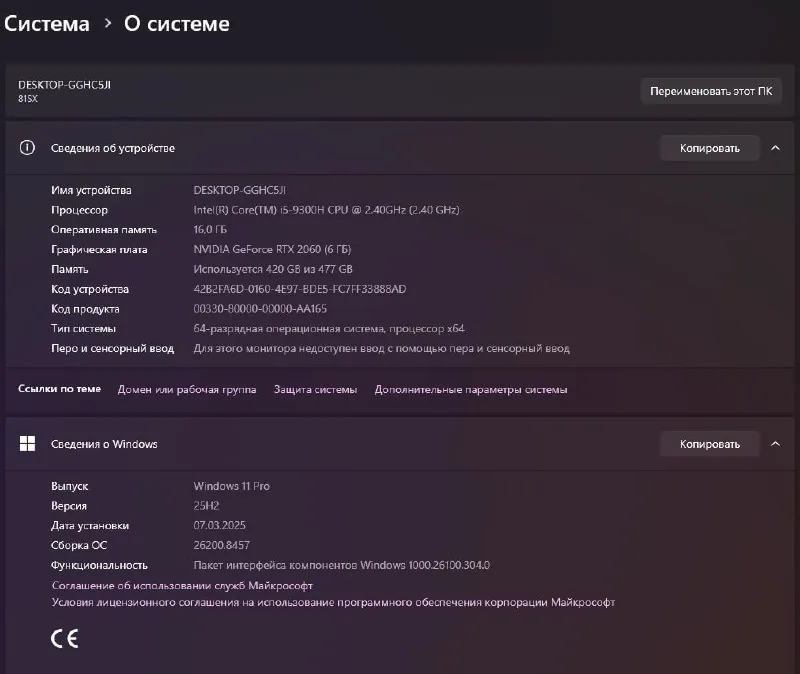
Task: Open Условия лицензионного соглашения Майкрософт link
Action: 333,603
